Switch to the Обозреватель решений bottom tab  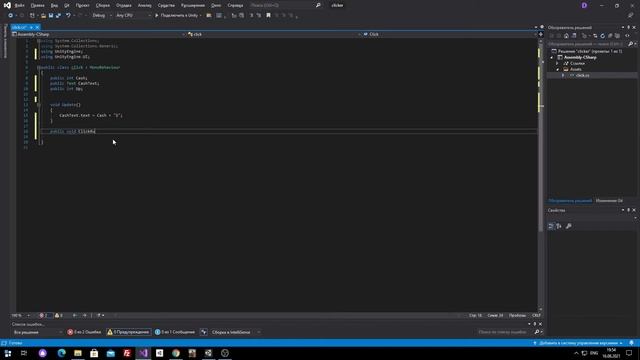pos(570,200)
